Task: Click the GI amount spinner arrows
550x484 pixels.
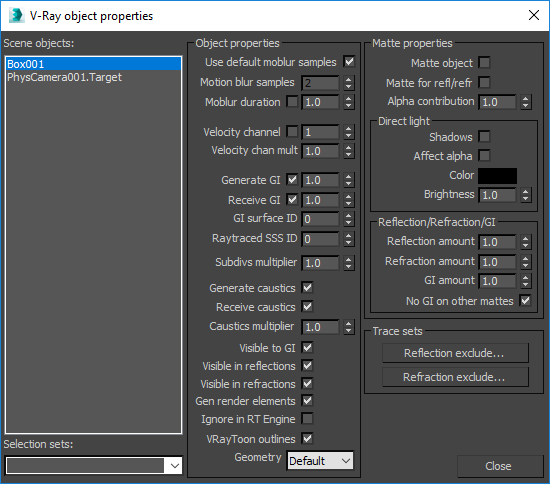Action: tap(525, 281)
